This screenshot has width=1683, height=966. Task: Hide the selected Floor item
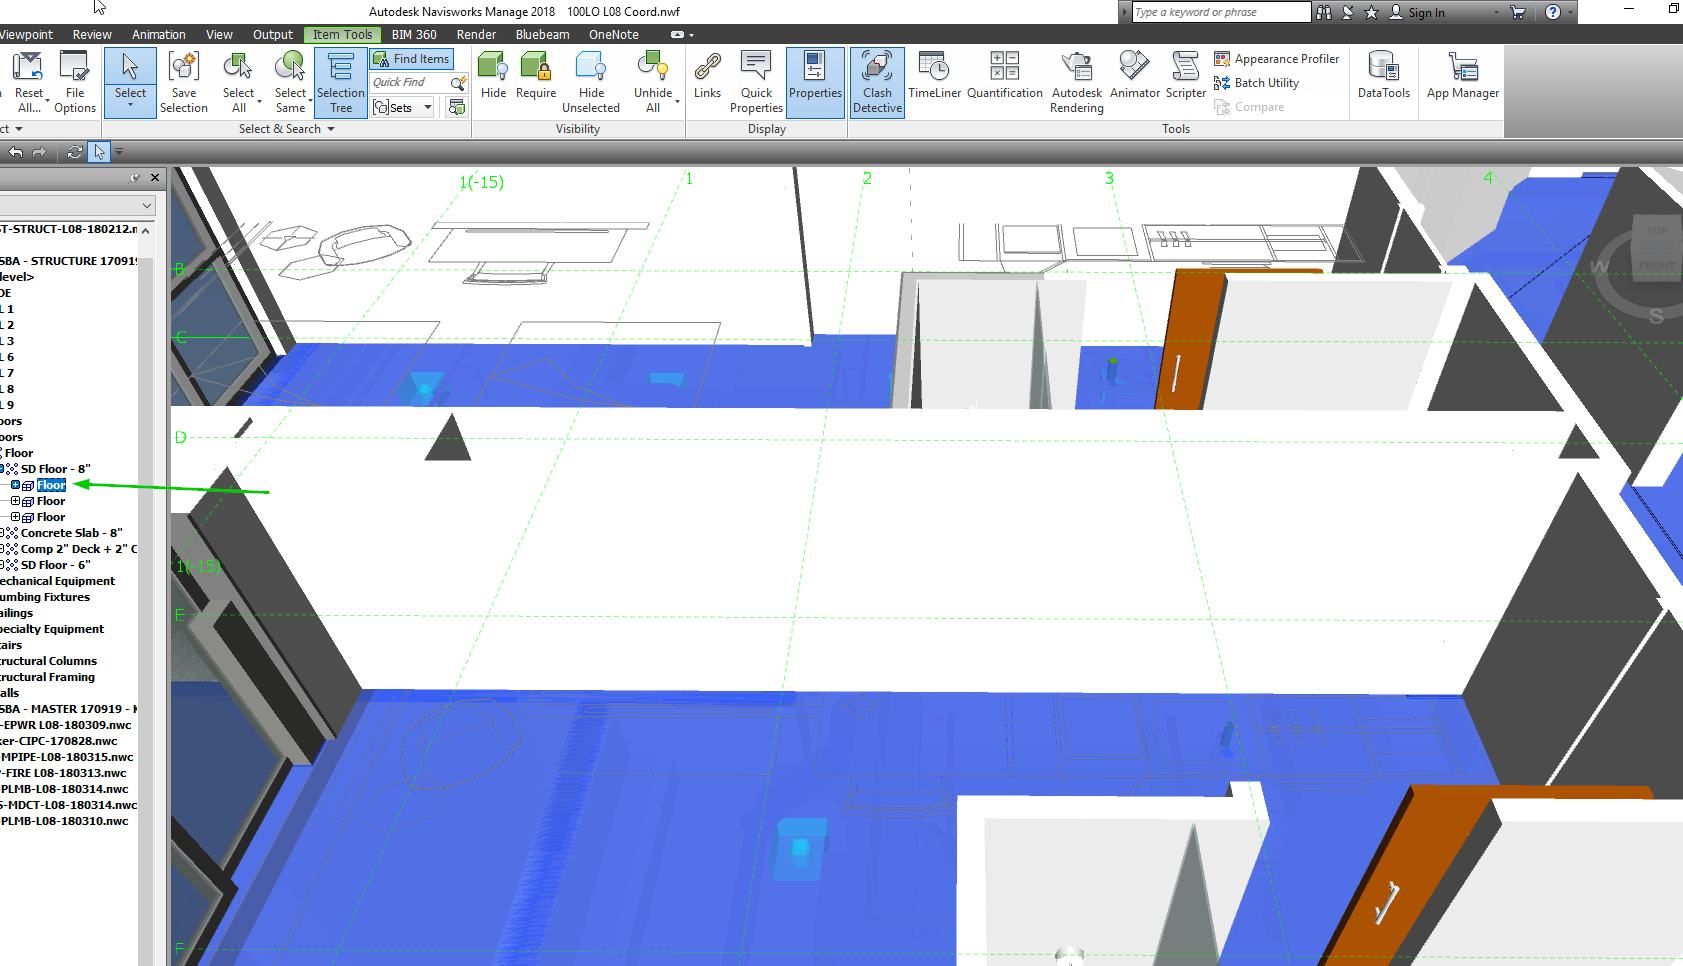[x=492, y=82]
